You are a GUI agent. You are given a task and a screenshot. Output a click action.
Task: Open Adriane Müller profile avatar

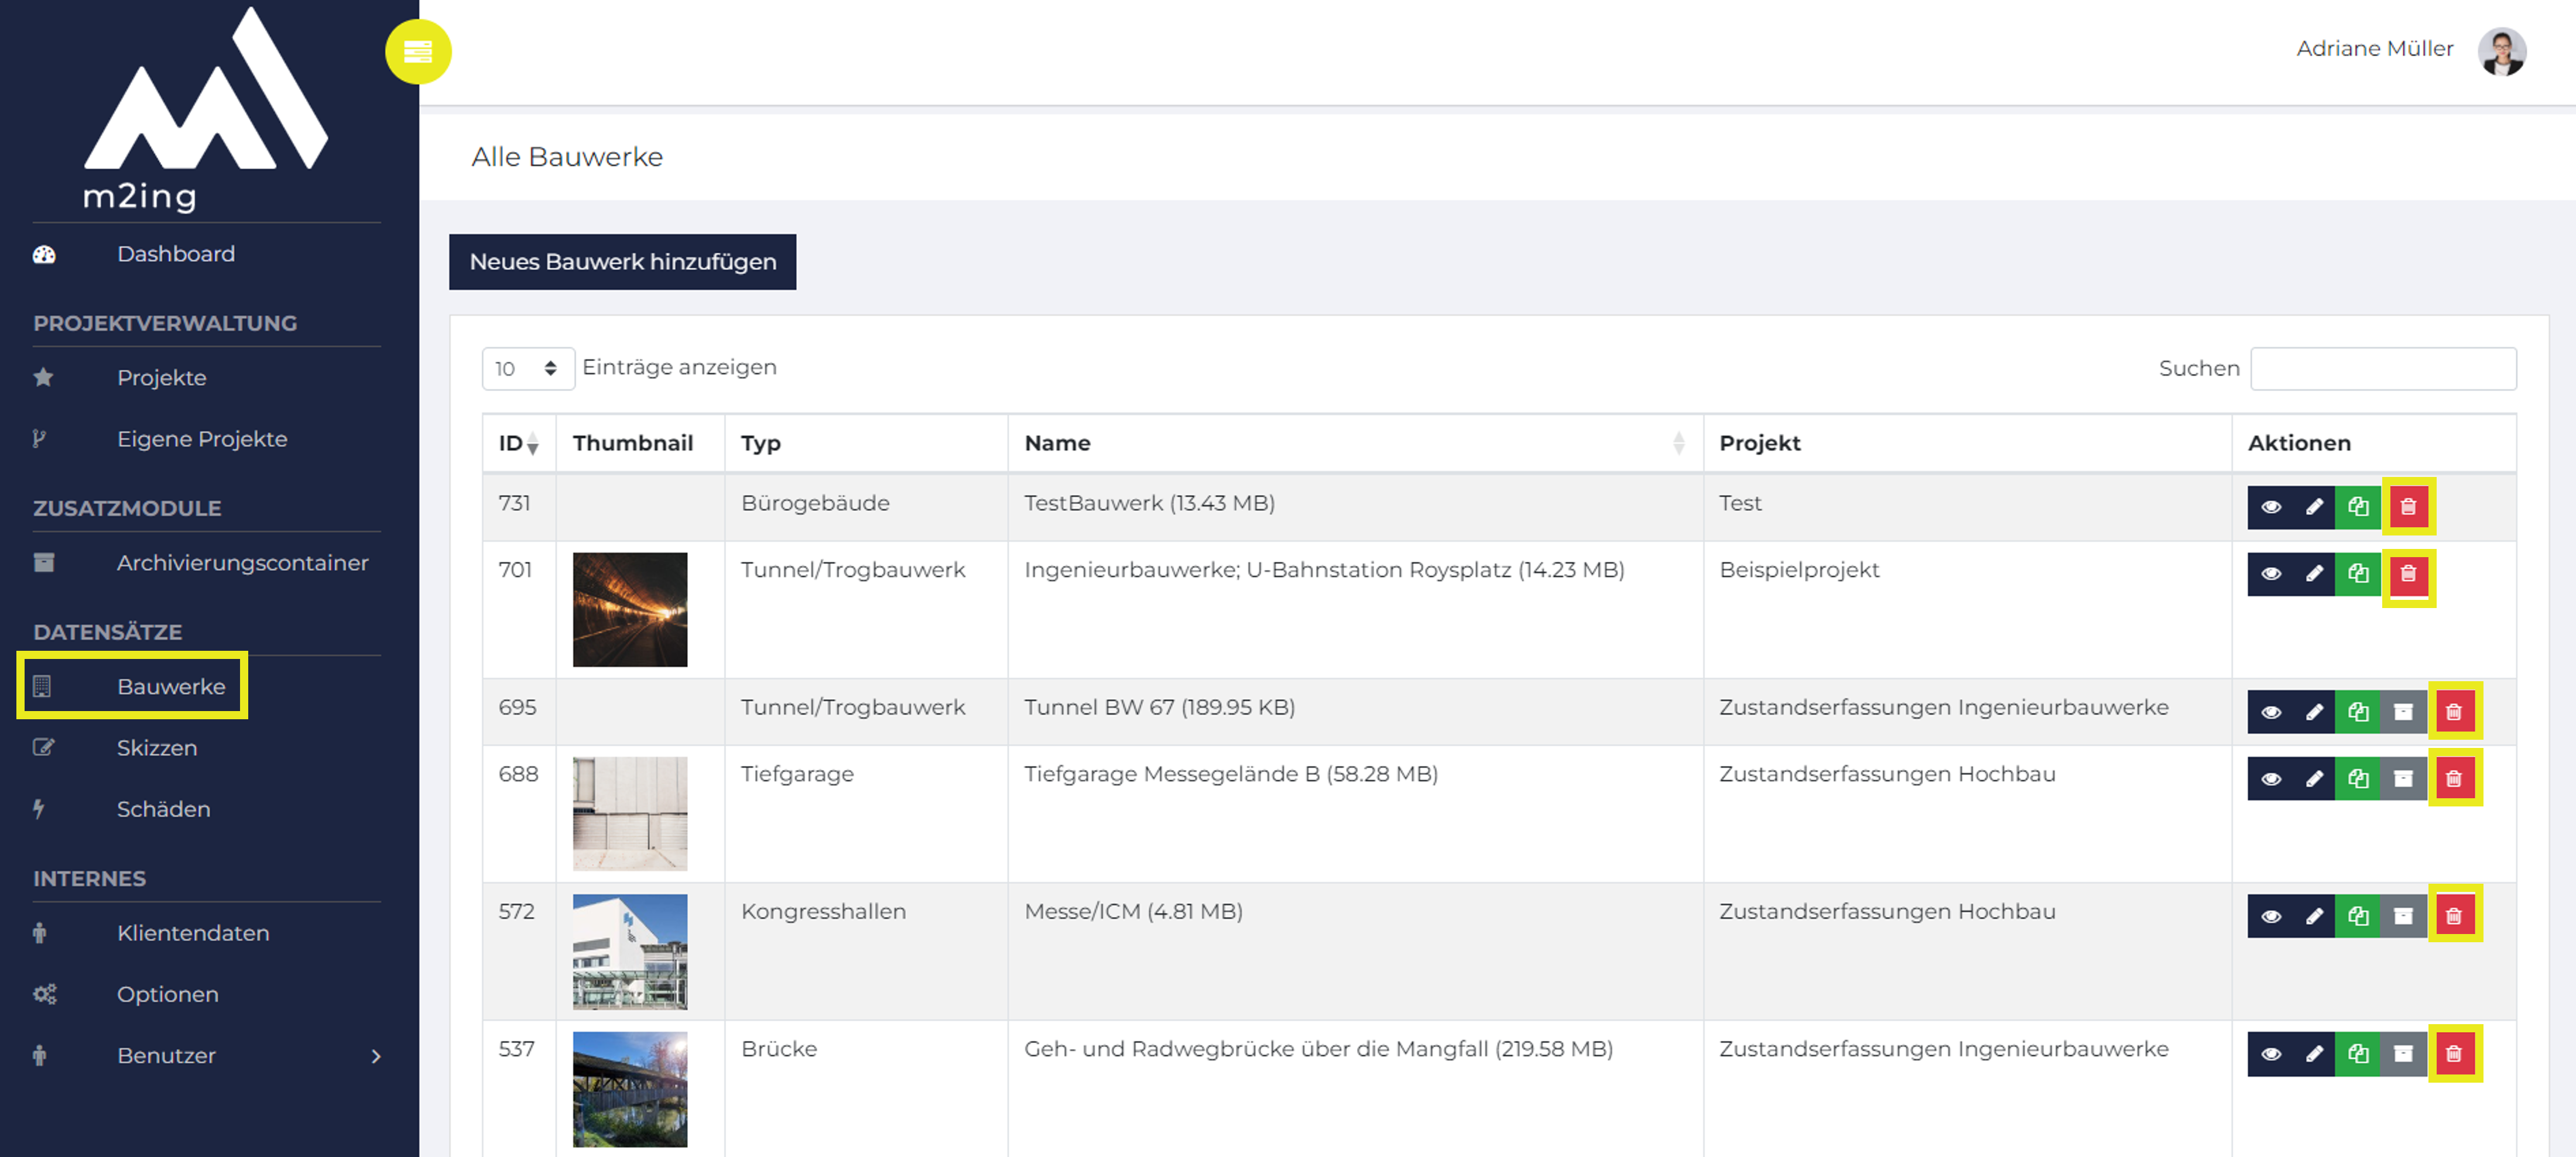[2501, 50]
